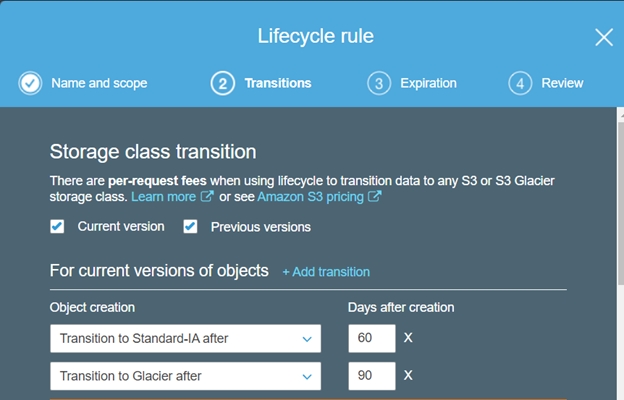
Task: Go to the Name and scope step
Action: (99, 83)
